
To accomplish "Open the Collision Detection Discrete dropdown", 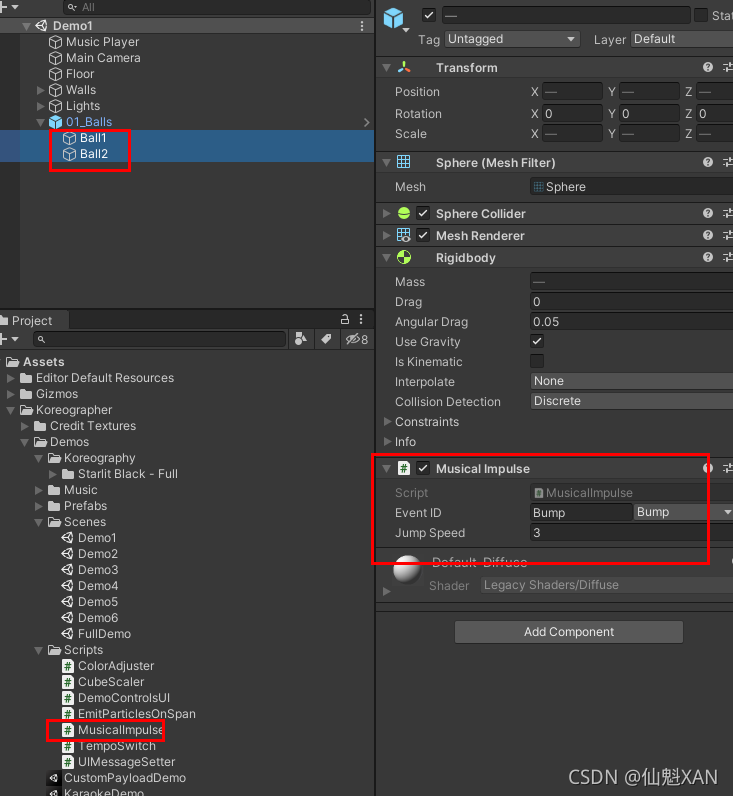I will pyautogui.click(x=631, y=401).
